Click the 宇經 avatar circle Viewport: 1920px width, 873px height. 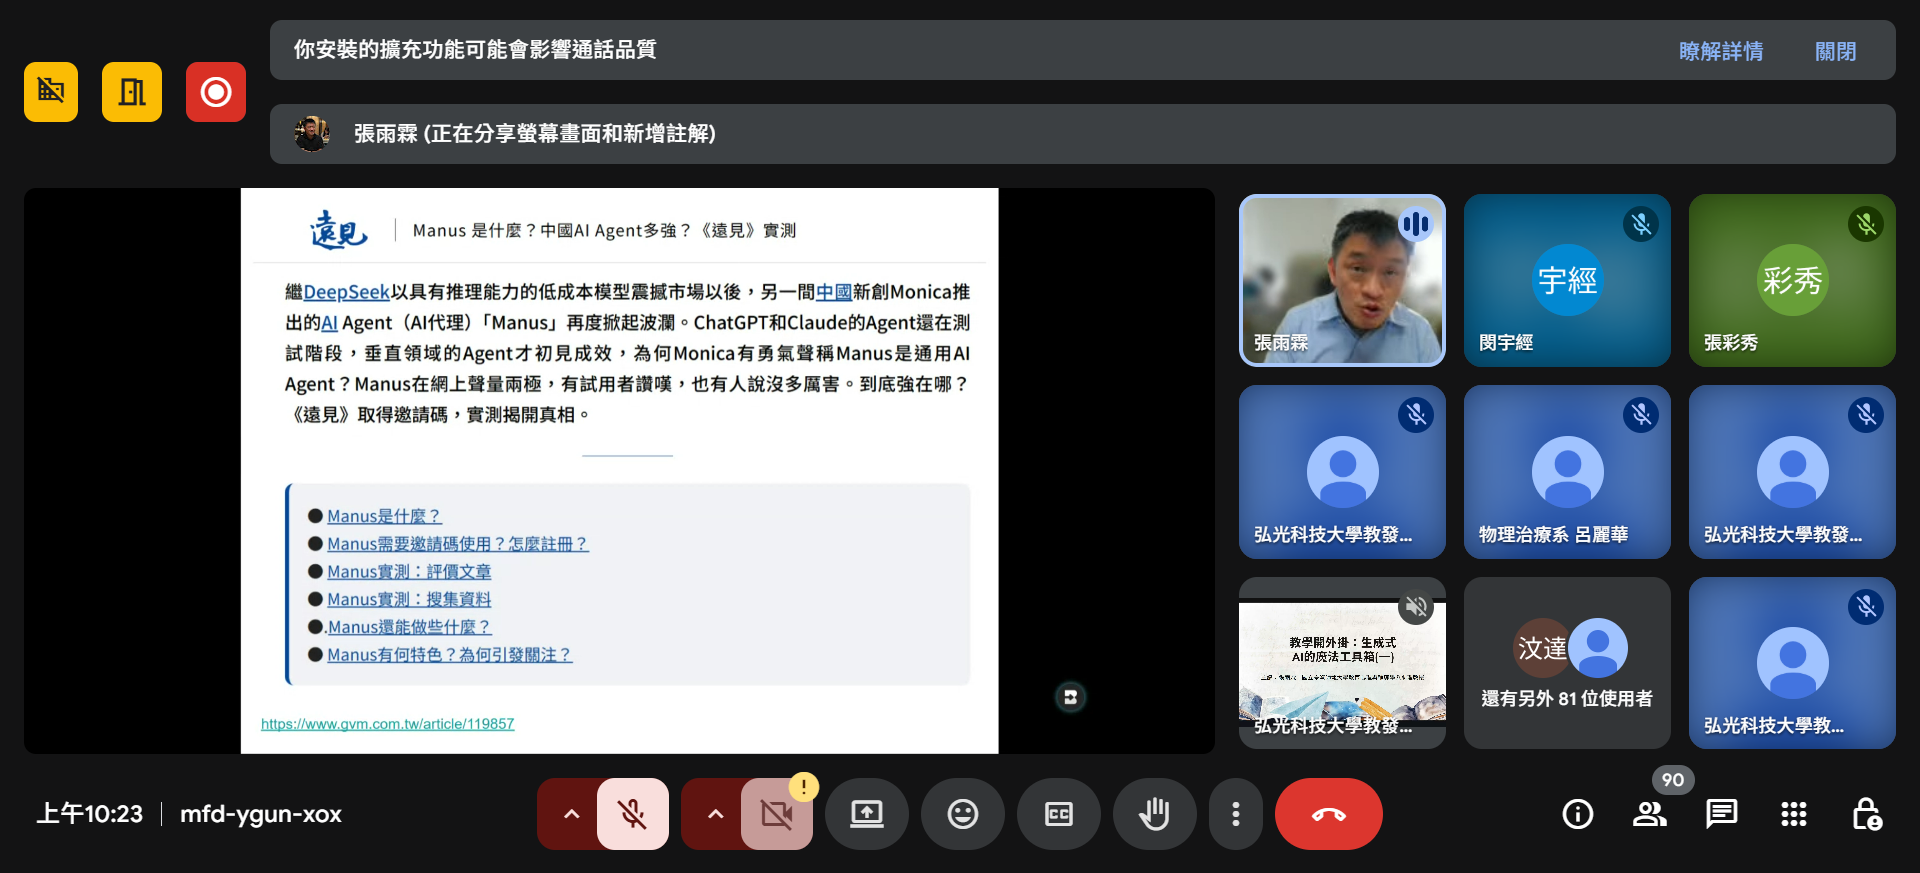pos(1567,280)
